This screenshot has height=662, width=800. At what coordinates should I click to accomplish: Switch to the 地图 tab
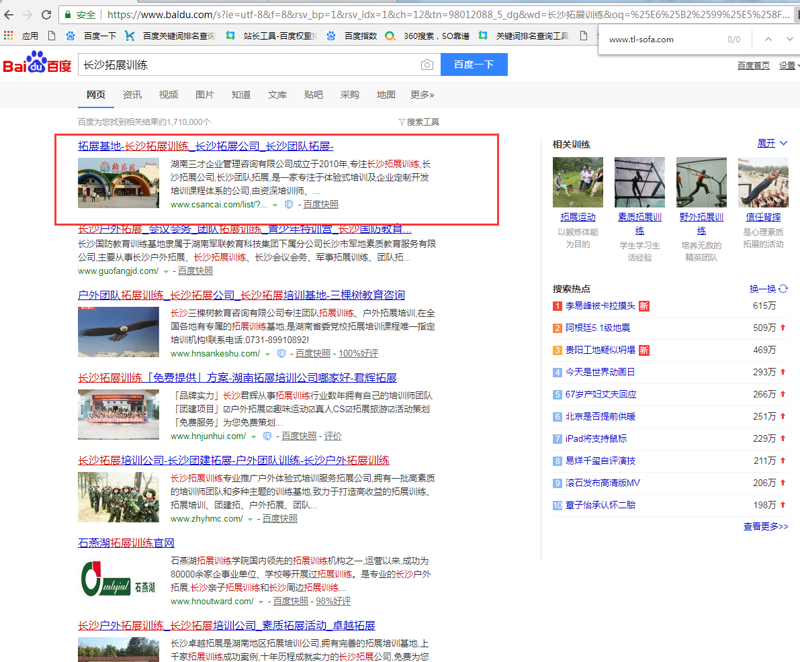(x=386, y=95)
